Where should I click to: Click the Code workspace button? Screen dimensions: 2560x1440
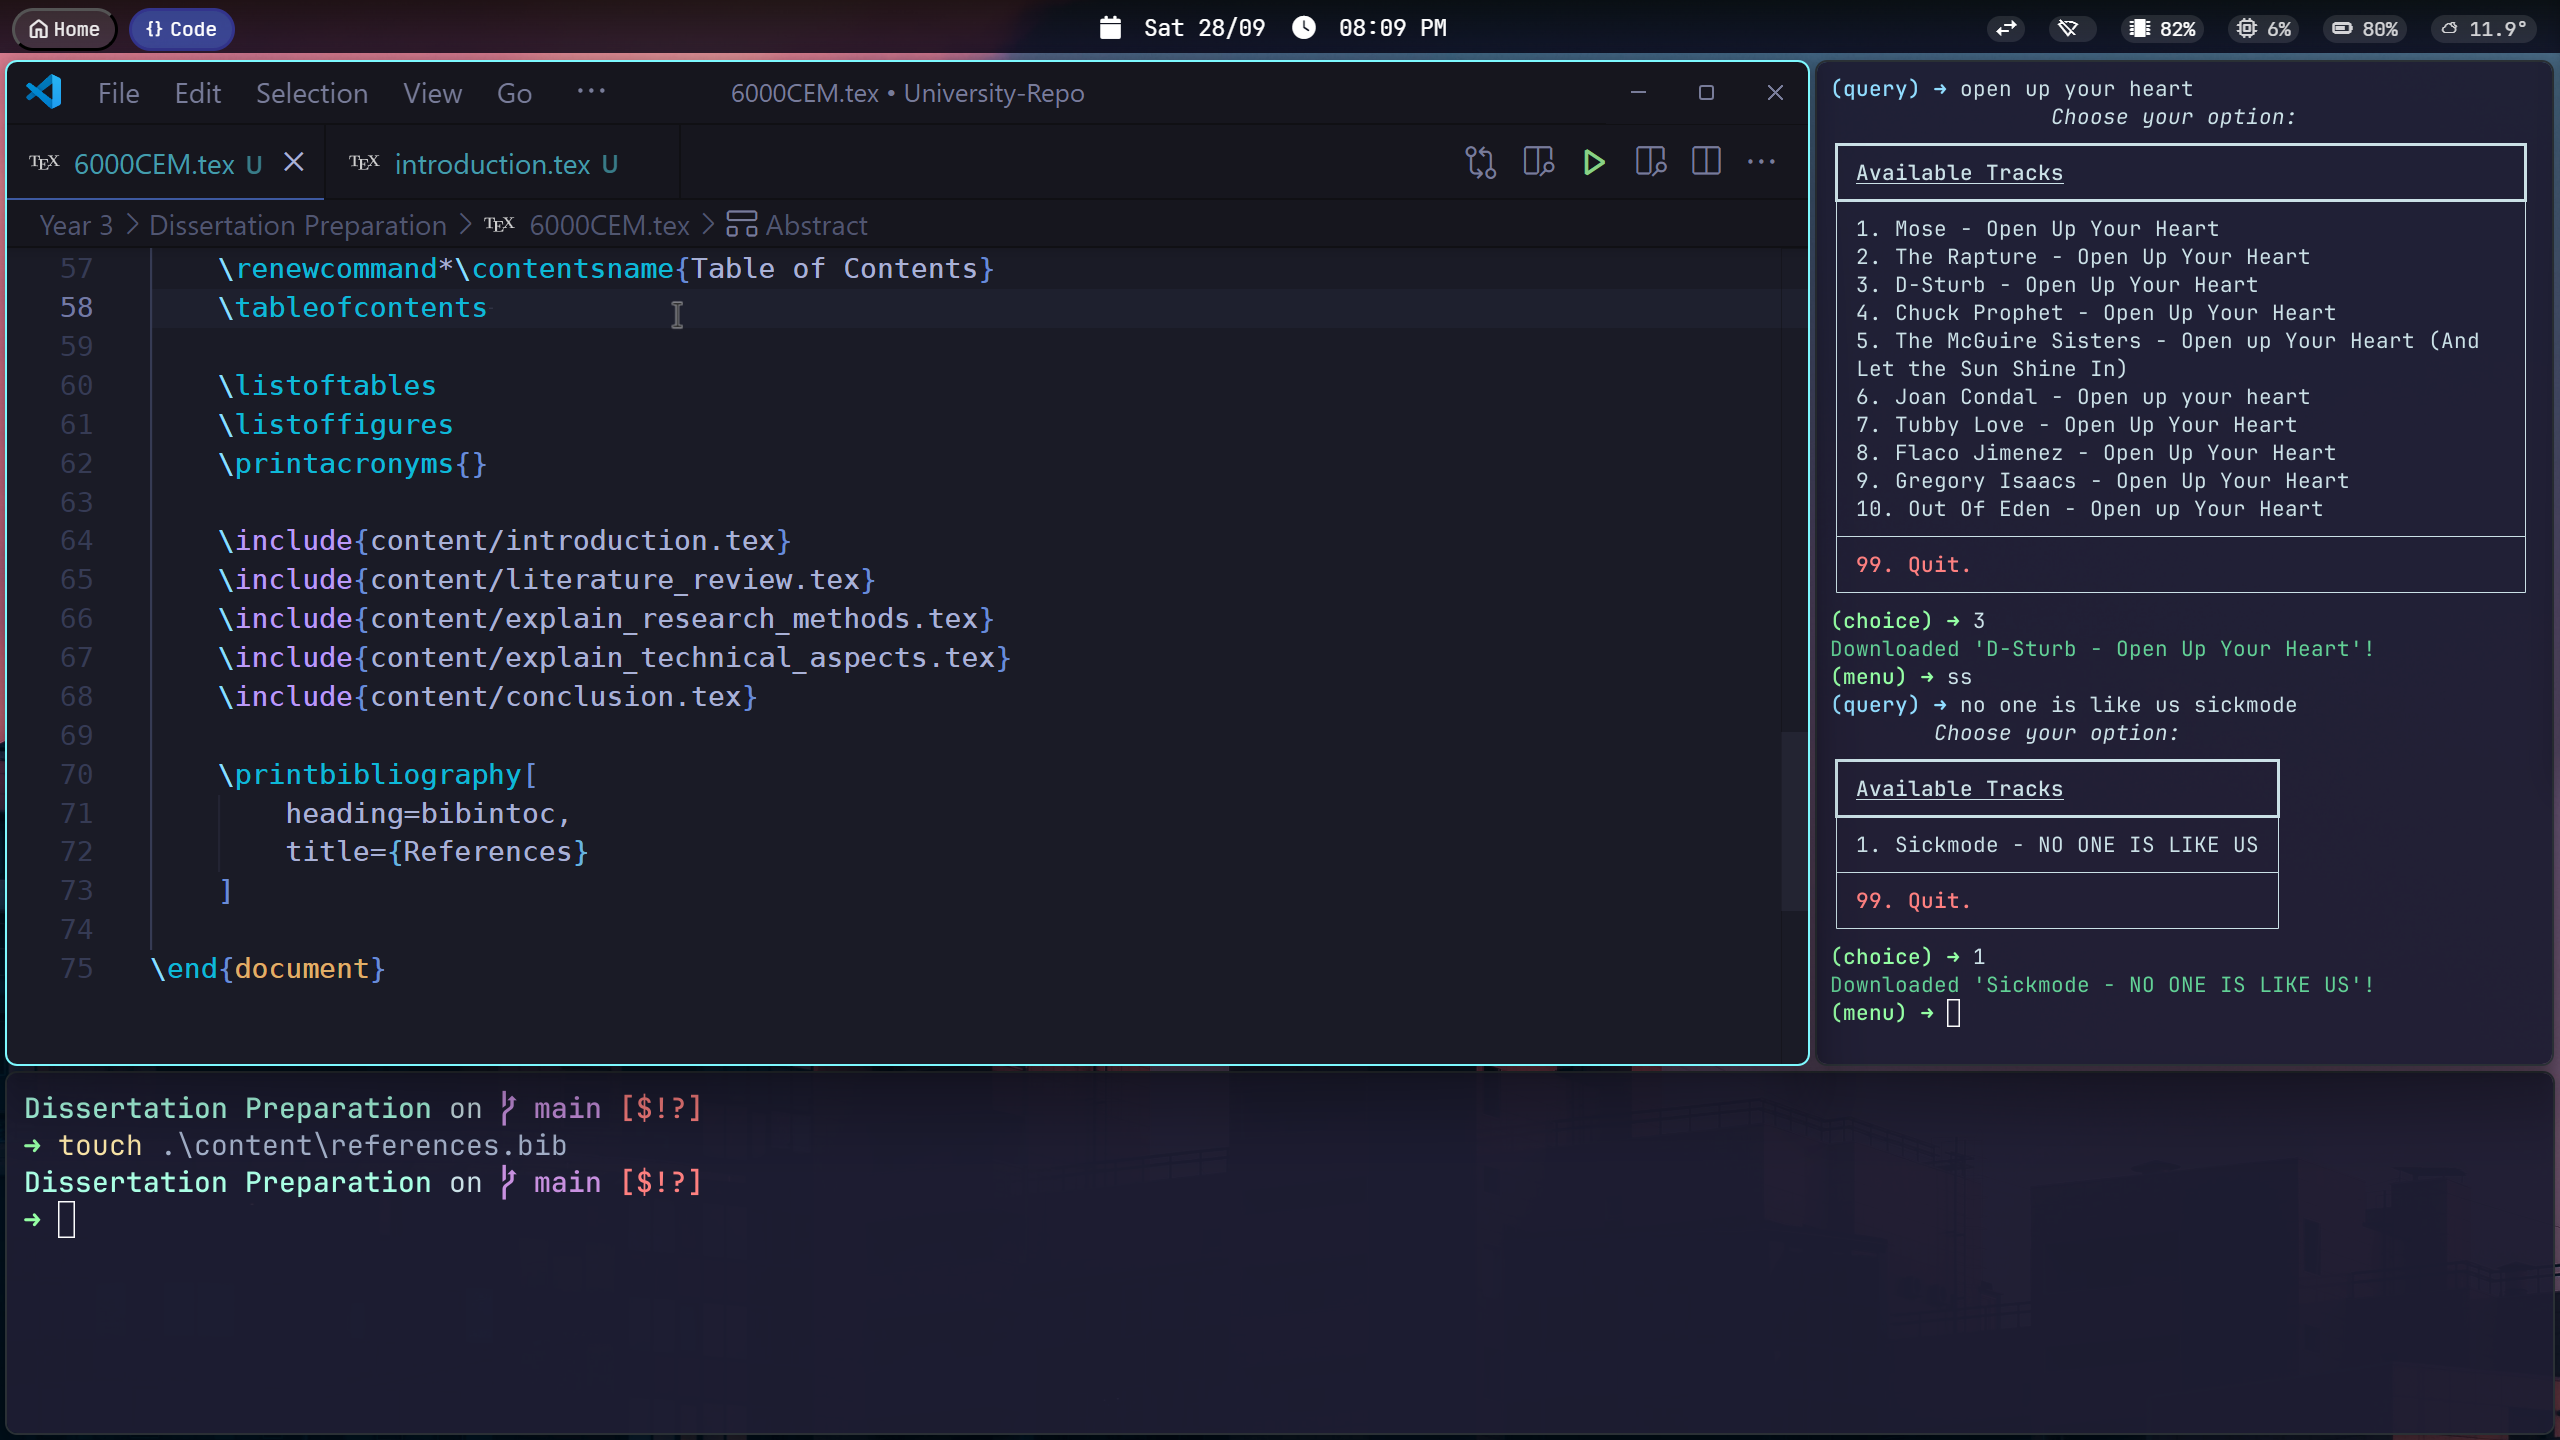coord(181,29)
